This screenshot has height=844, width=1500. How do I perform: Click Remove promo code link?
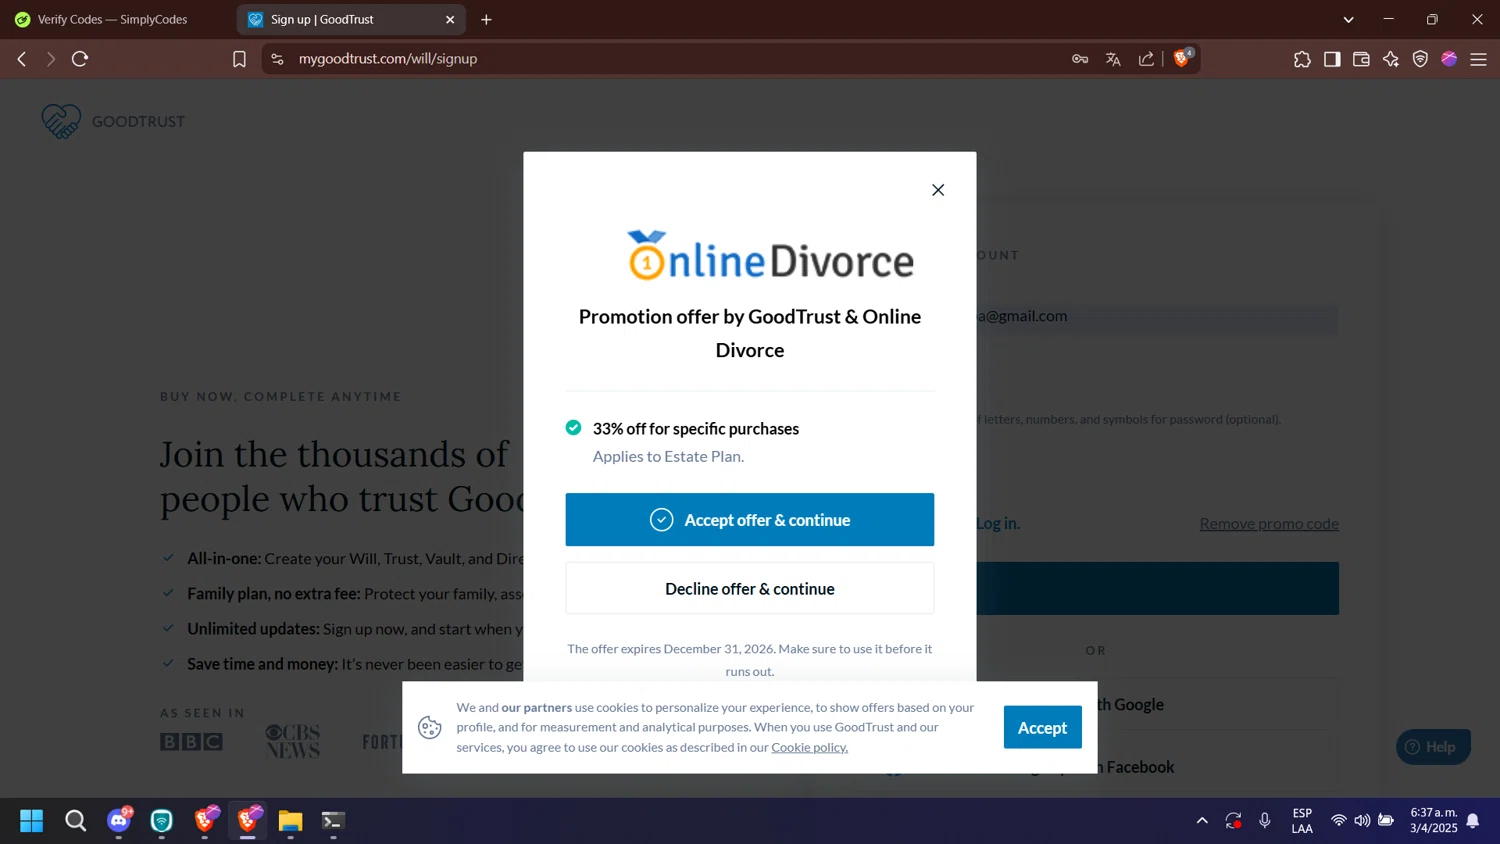tap(1269, 524)
